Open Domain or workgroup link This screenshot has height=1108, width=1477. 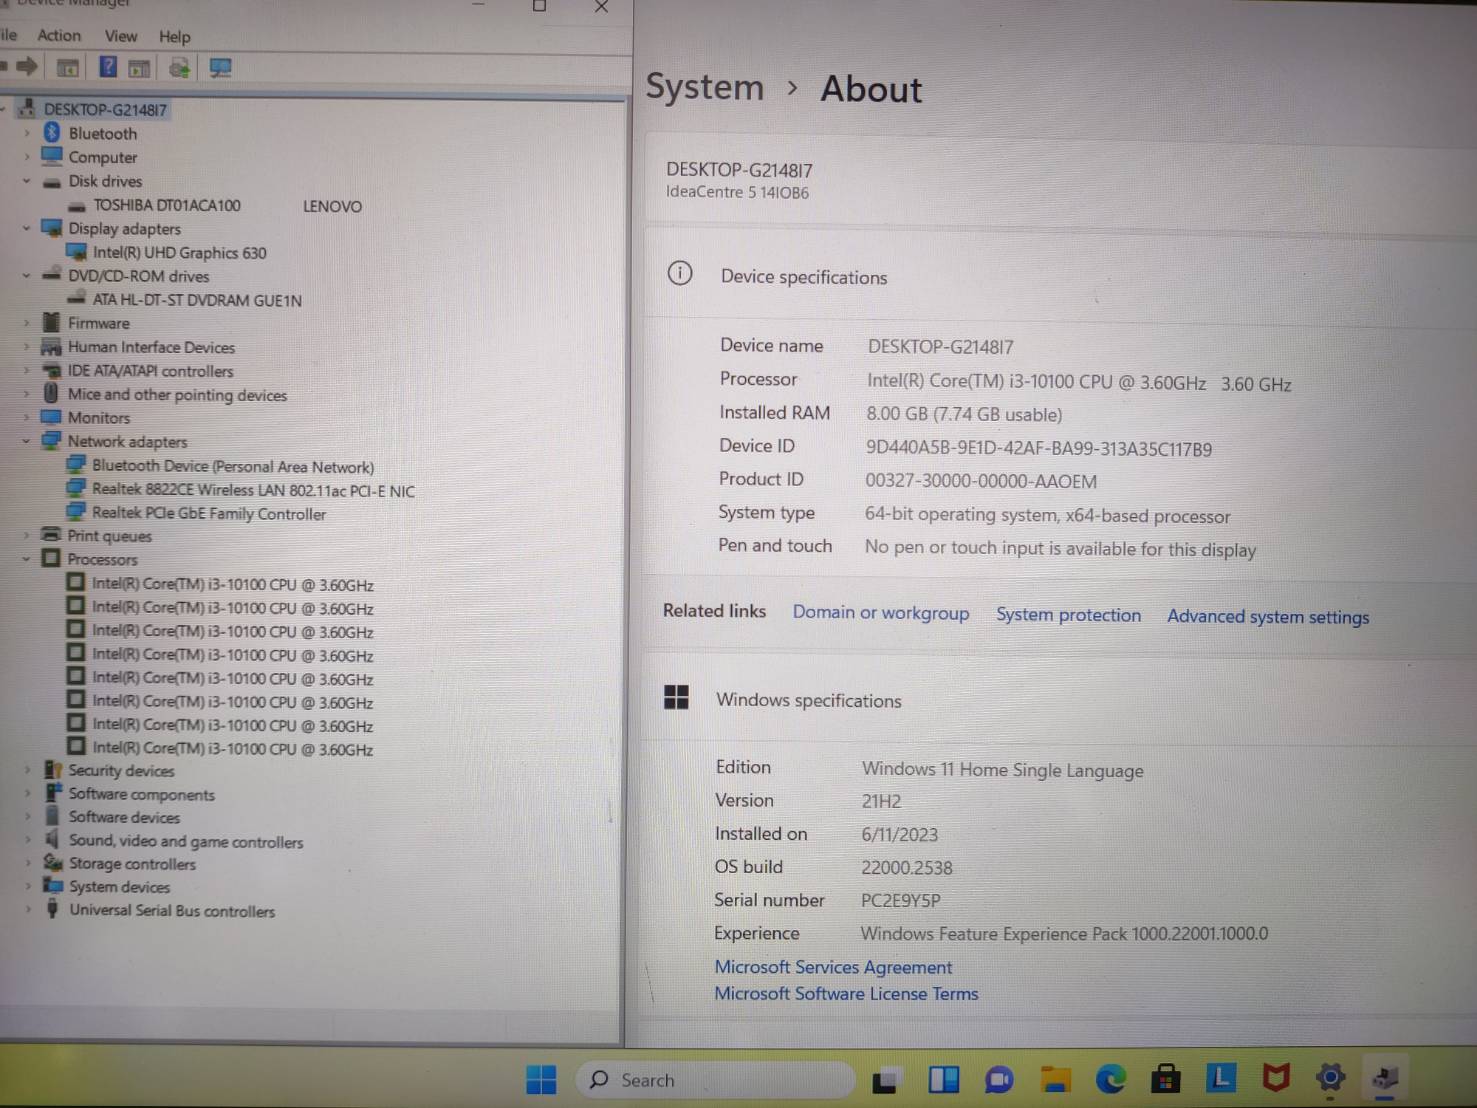(881, 613)
